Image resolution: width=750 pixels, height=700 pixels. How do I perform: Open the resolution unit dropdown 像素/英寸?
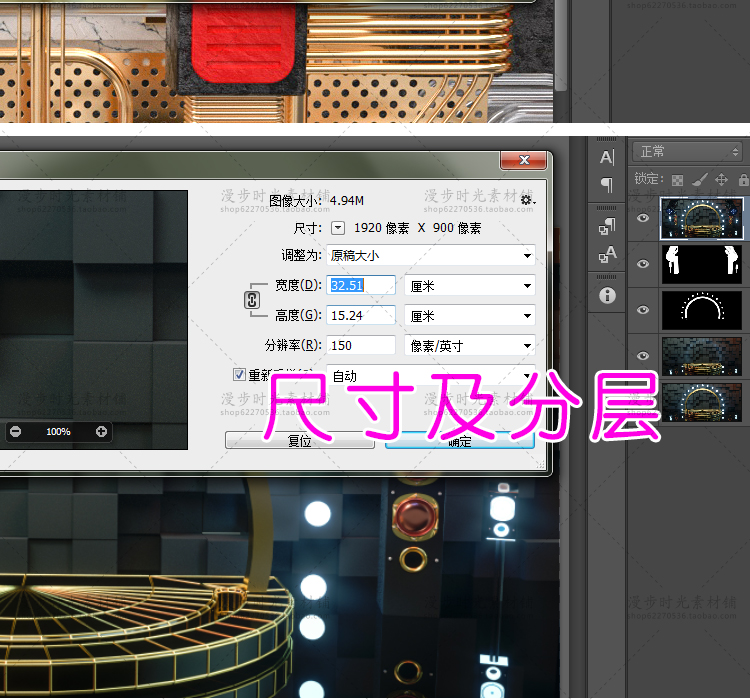[470, 346]
